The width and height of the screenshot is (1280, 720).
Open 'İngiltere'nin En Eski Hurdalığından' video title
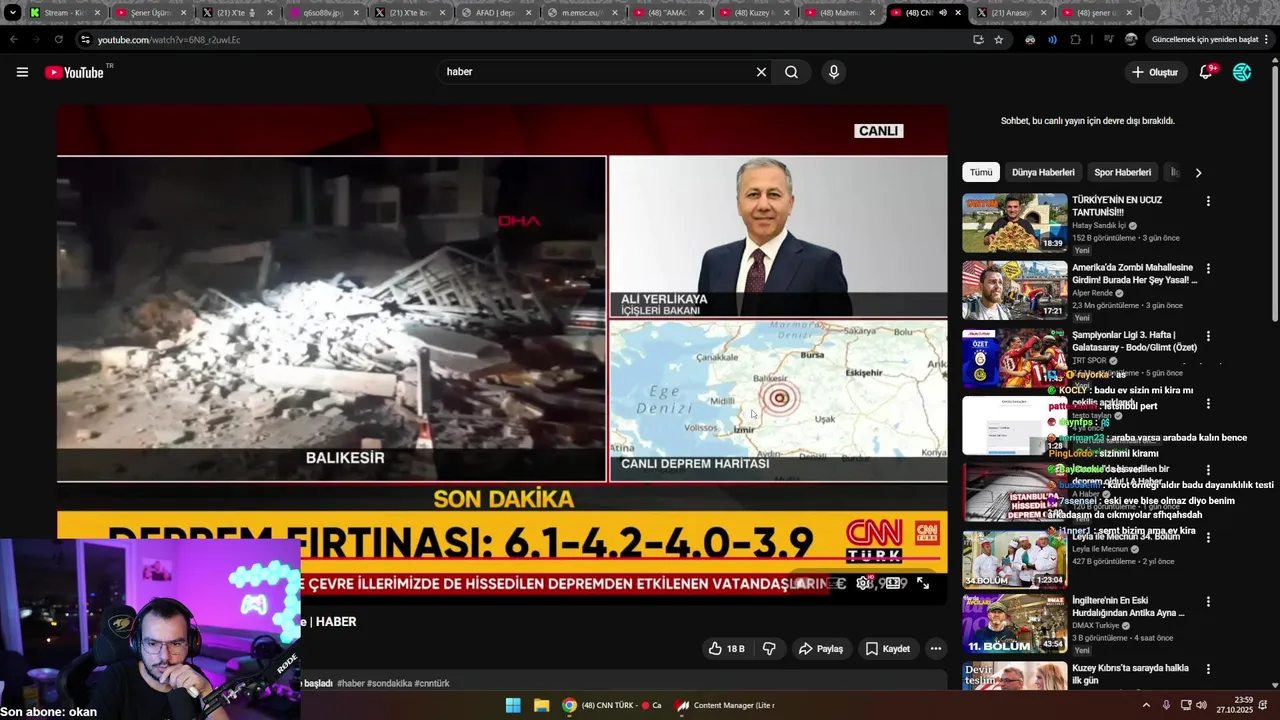[x=1128, y=607]
